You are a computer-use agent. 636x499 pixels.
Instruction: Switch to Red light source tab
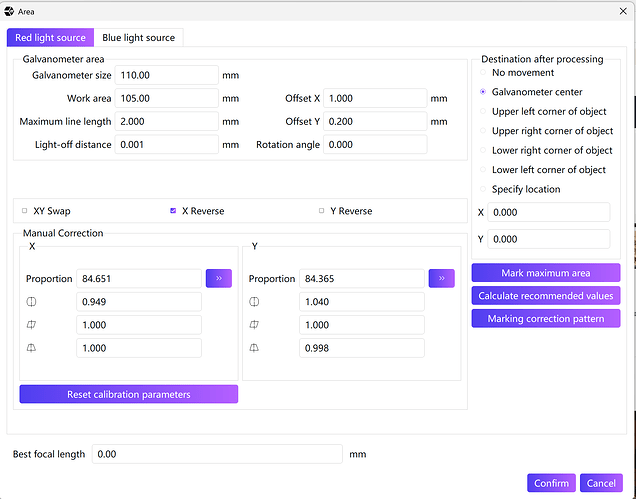(50, 38)
